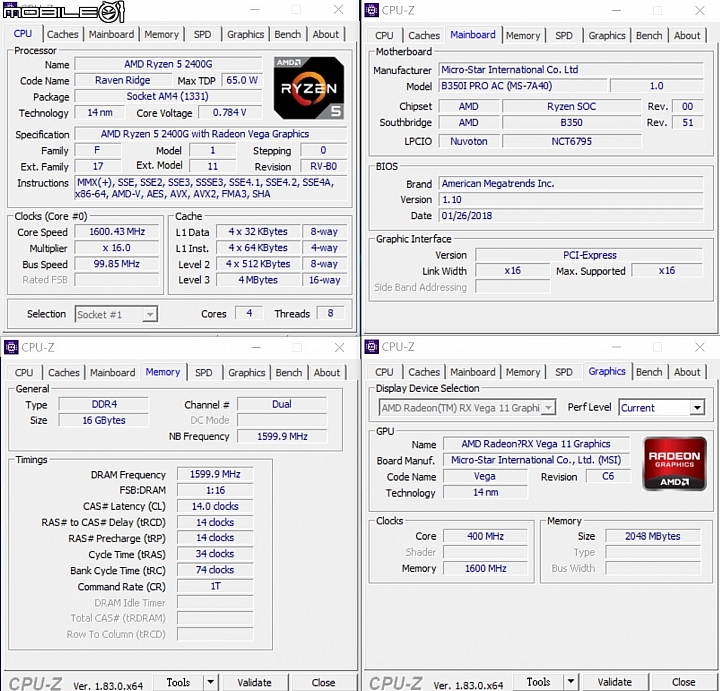The width and height of the screenshot is (720, 691).
Task: Click the Radeon Graphics logo in Graphics window
Action: [x=674, y=463]
